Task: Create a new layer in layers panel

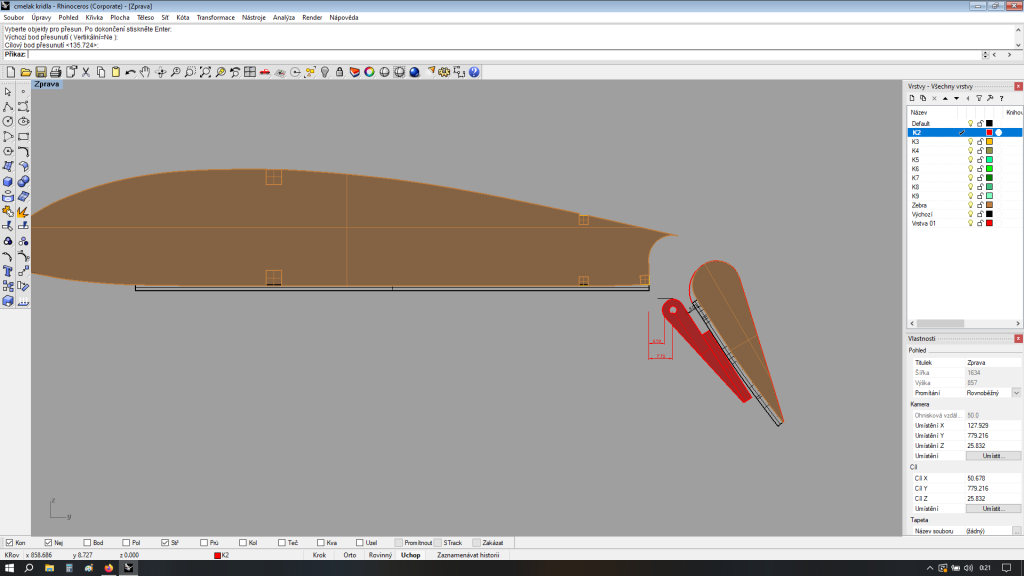Action: [912, 98]
